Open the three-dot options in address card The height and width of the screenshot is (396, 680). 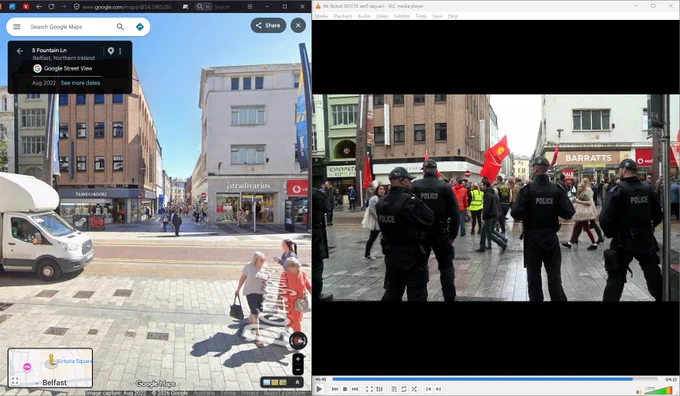tap(120, 51)
